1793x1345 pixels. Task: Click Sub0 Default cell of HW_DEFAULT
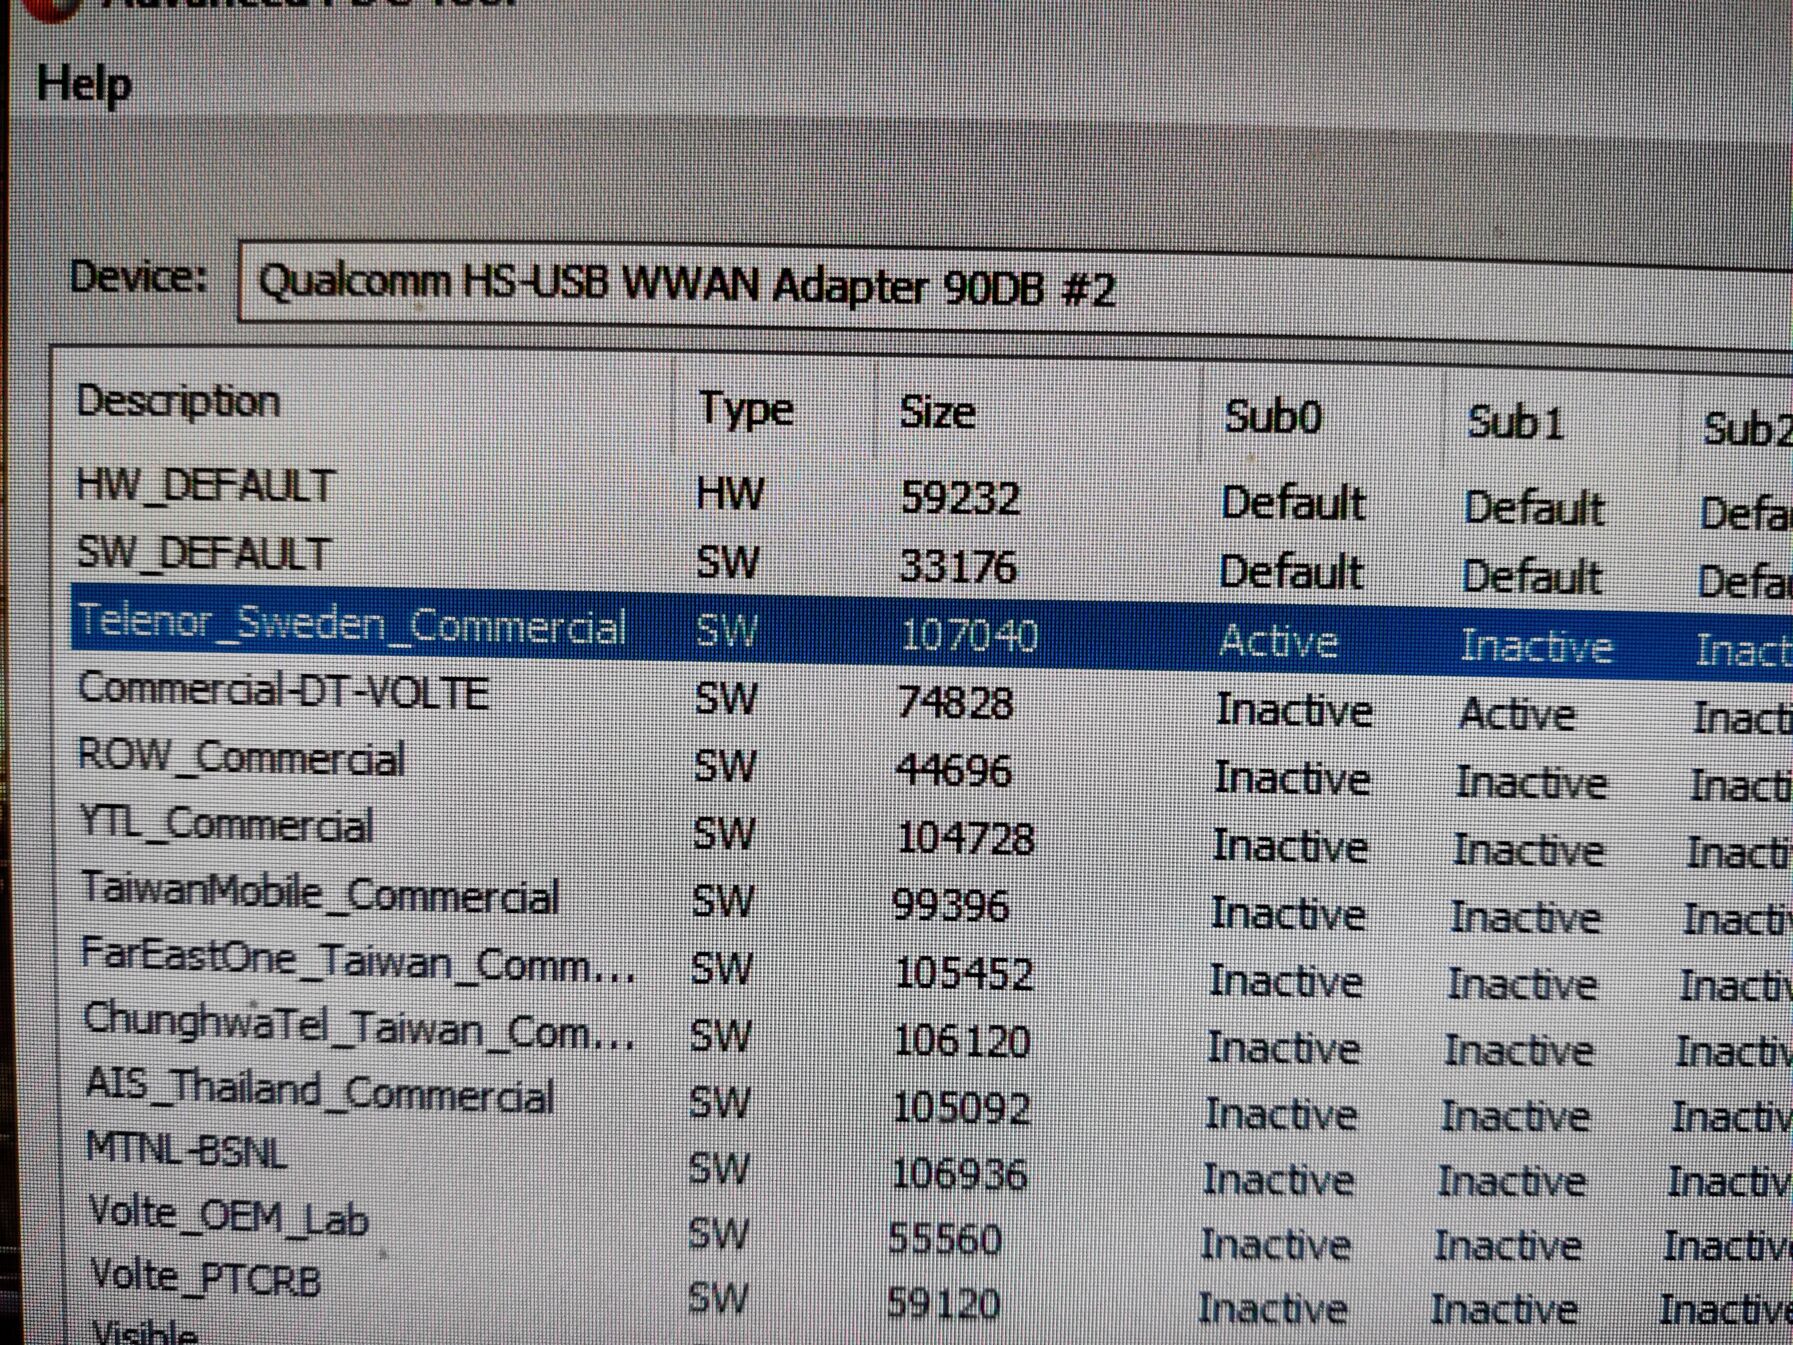[x=1293, y=503]
